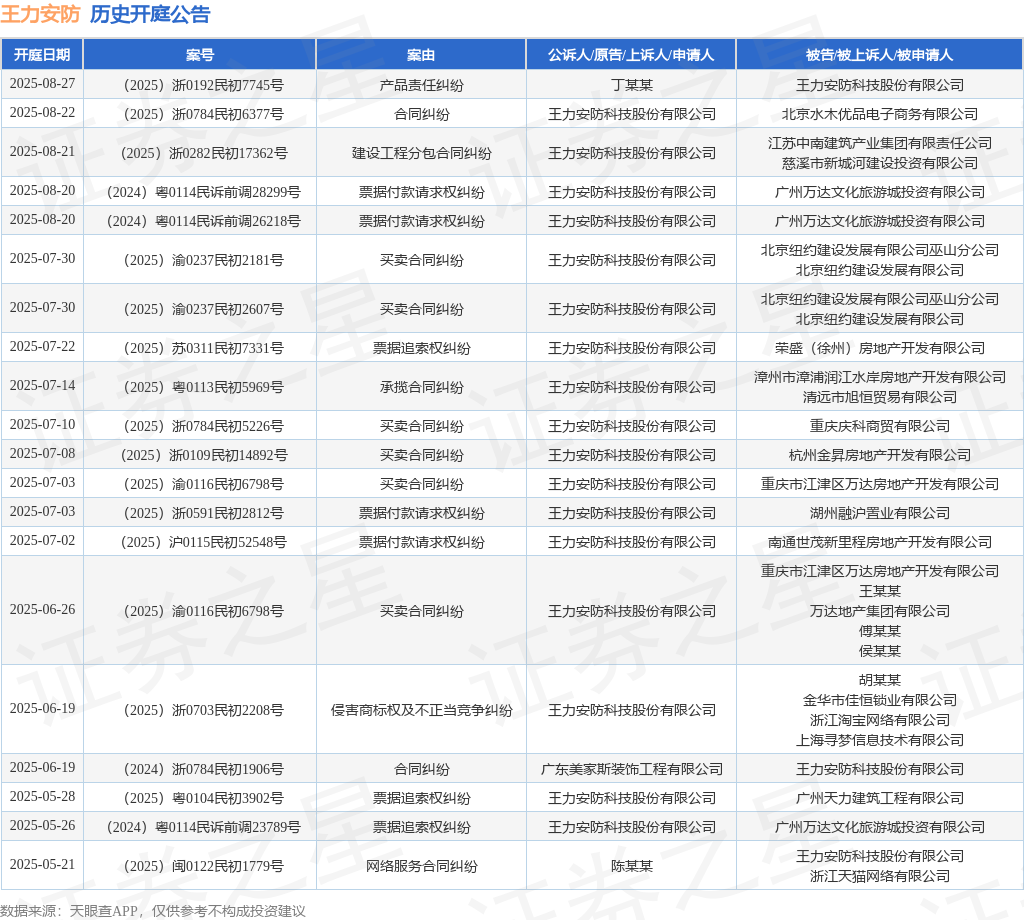Click the date cell 2025-07-14
This screenshot has height=920, width=1024.
[42, 385]
